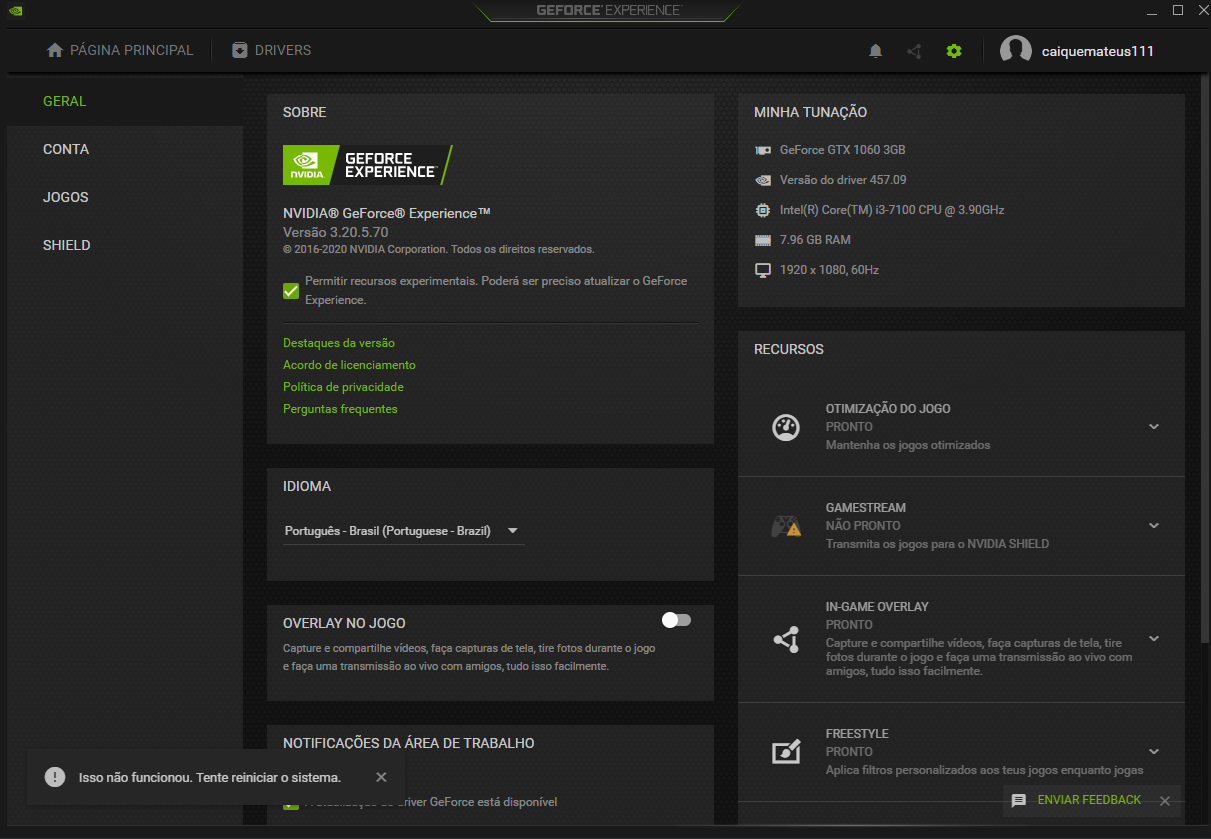The height and width of the screenshot is (839, 1211).
Task: Click the GeForce Experience logo in Sobre
Action: [368, 165]
